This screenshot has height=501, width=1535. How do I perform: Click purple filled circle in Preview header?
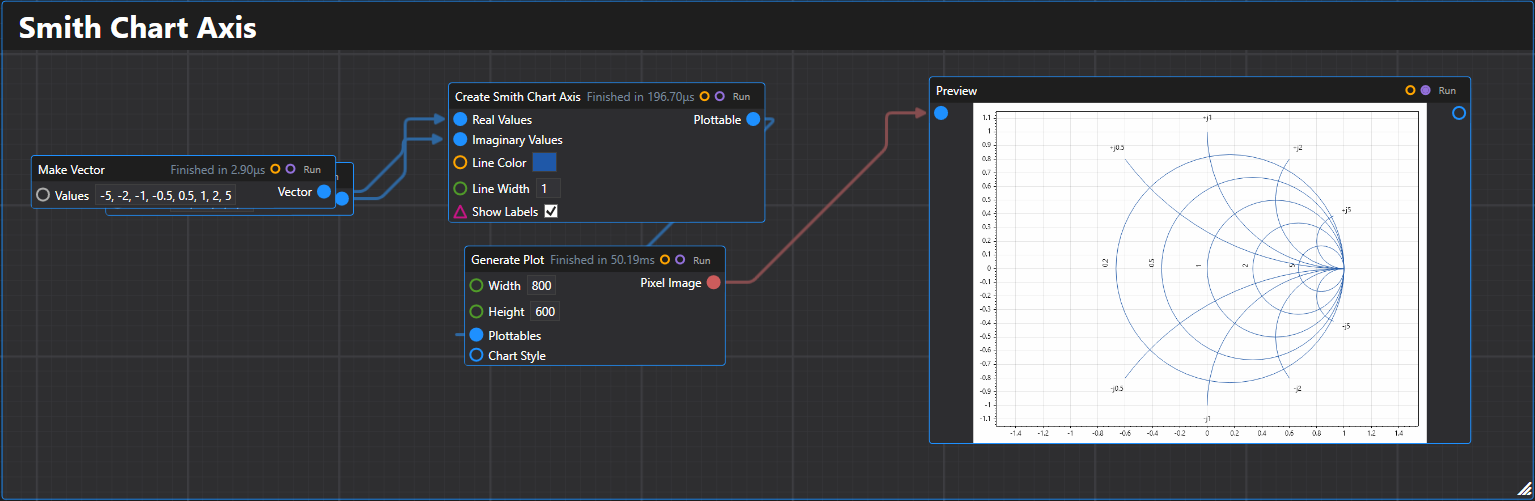coord(1425,91)
